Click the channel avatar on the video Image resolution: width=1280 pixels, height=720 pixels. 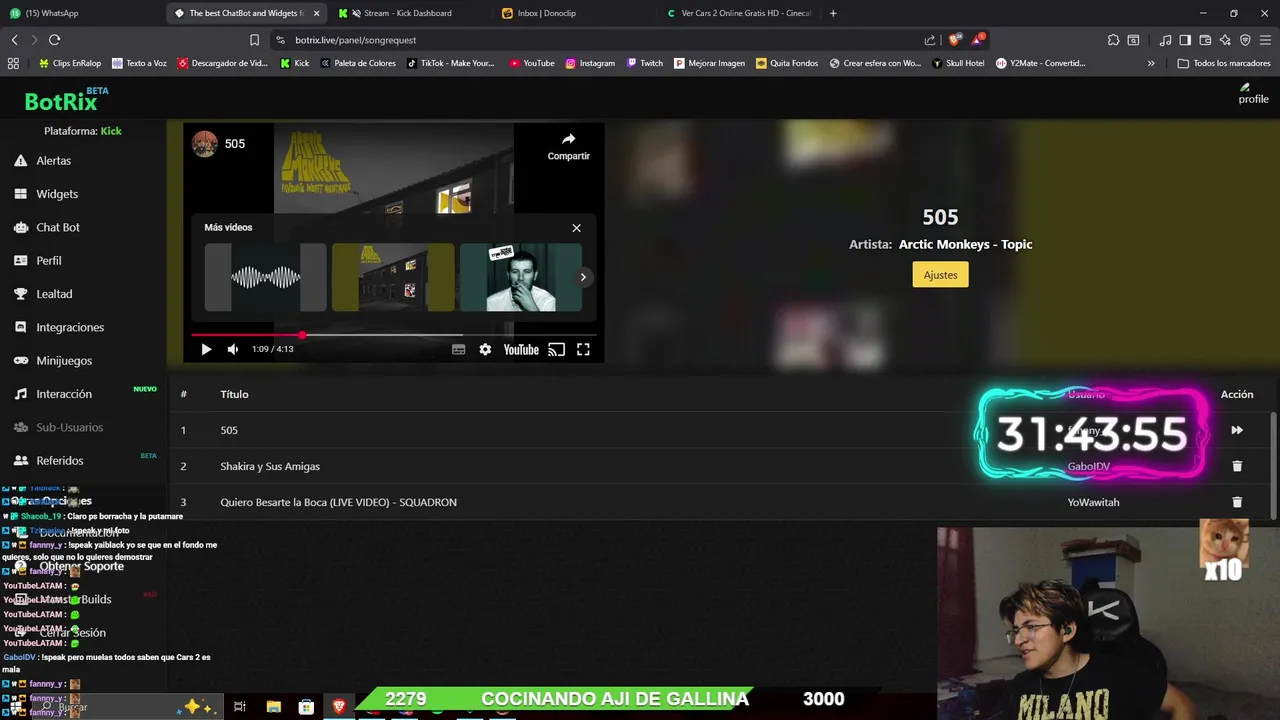tap(205, 143)
